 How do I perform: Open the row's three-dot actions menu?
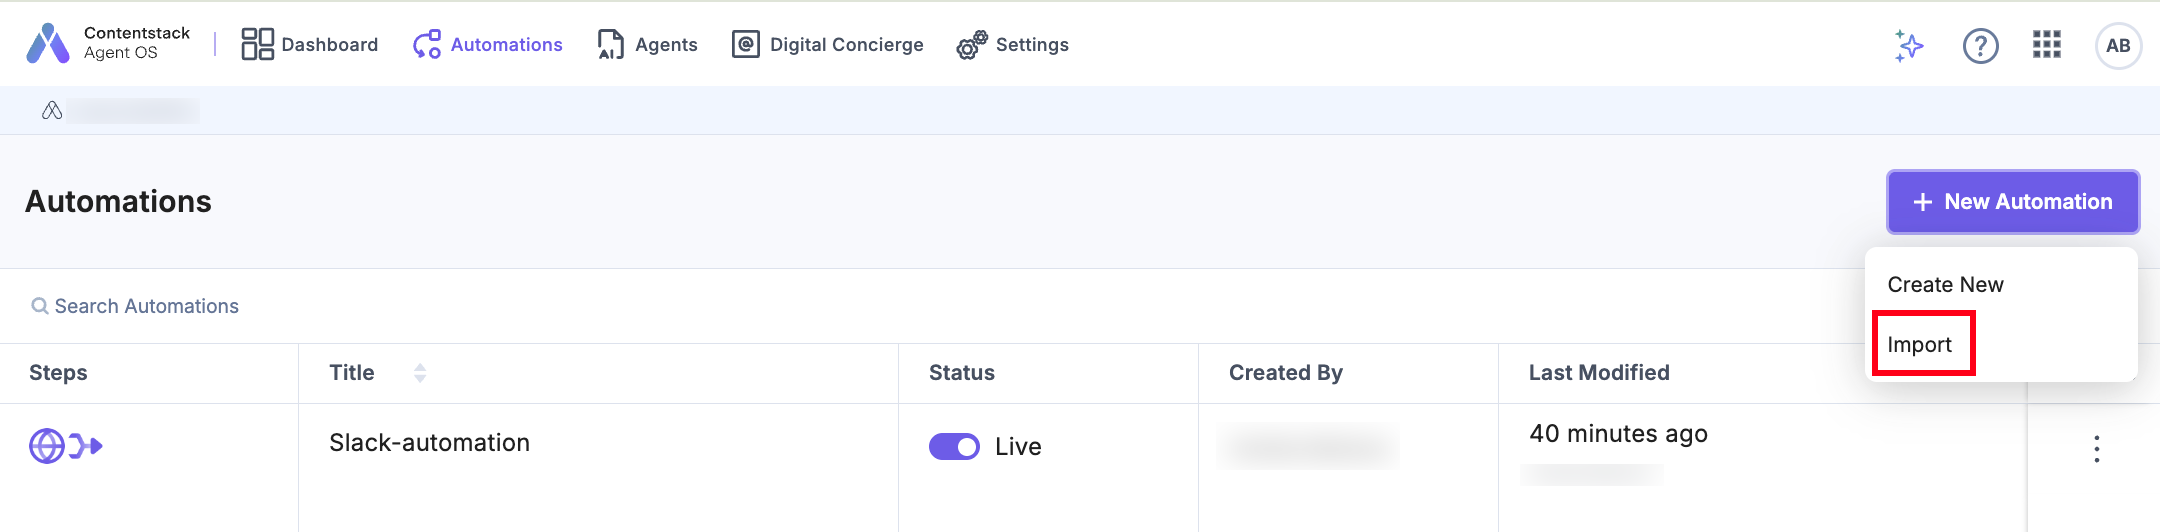[2096, 449]
